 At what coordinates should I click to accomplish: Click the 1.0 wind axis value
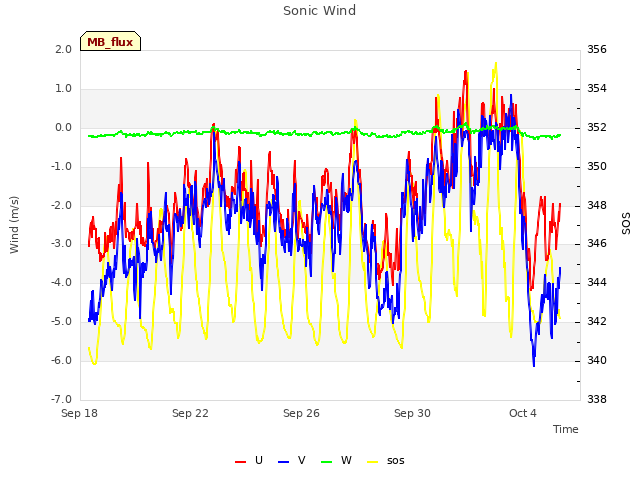(x=64, y=89)
